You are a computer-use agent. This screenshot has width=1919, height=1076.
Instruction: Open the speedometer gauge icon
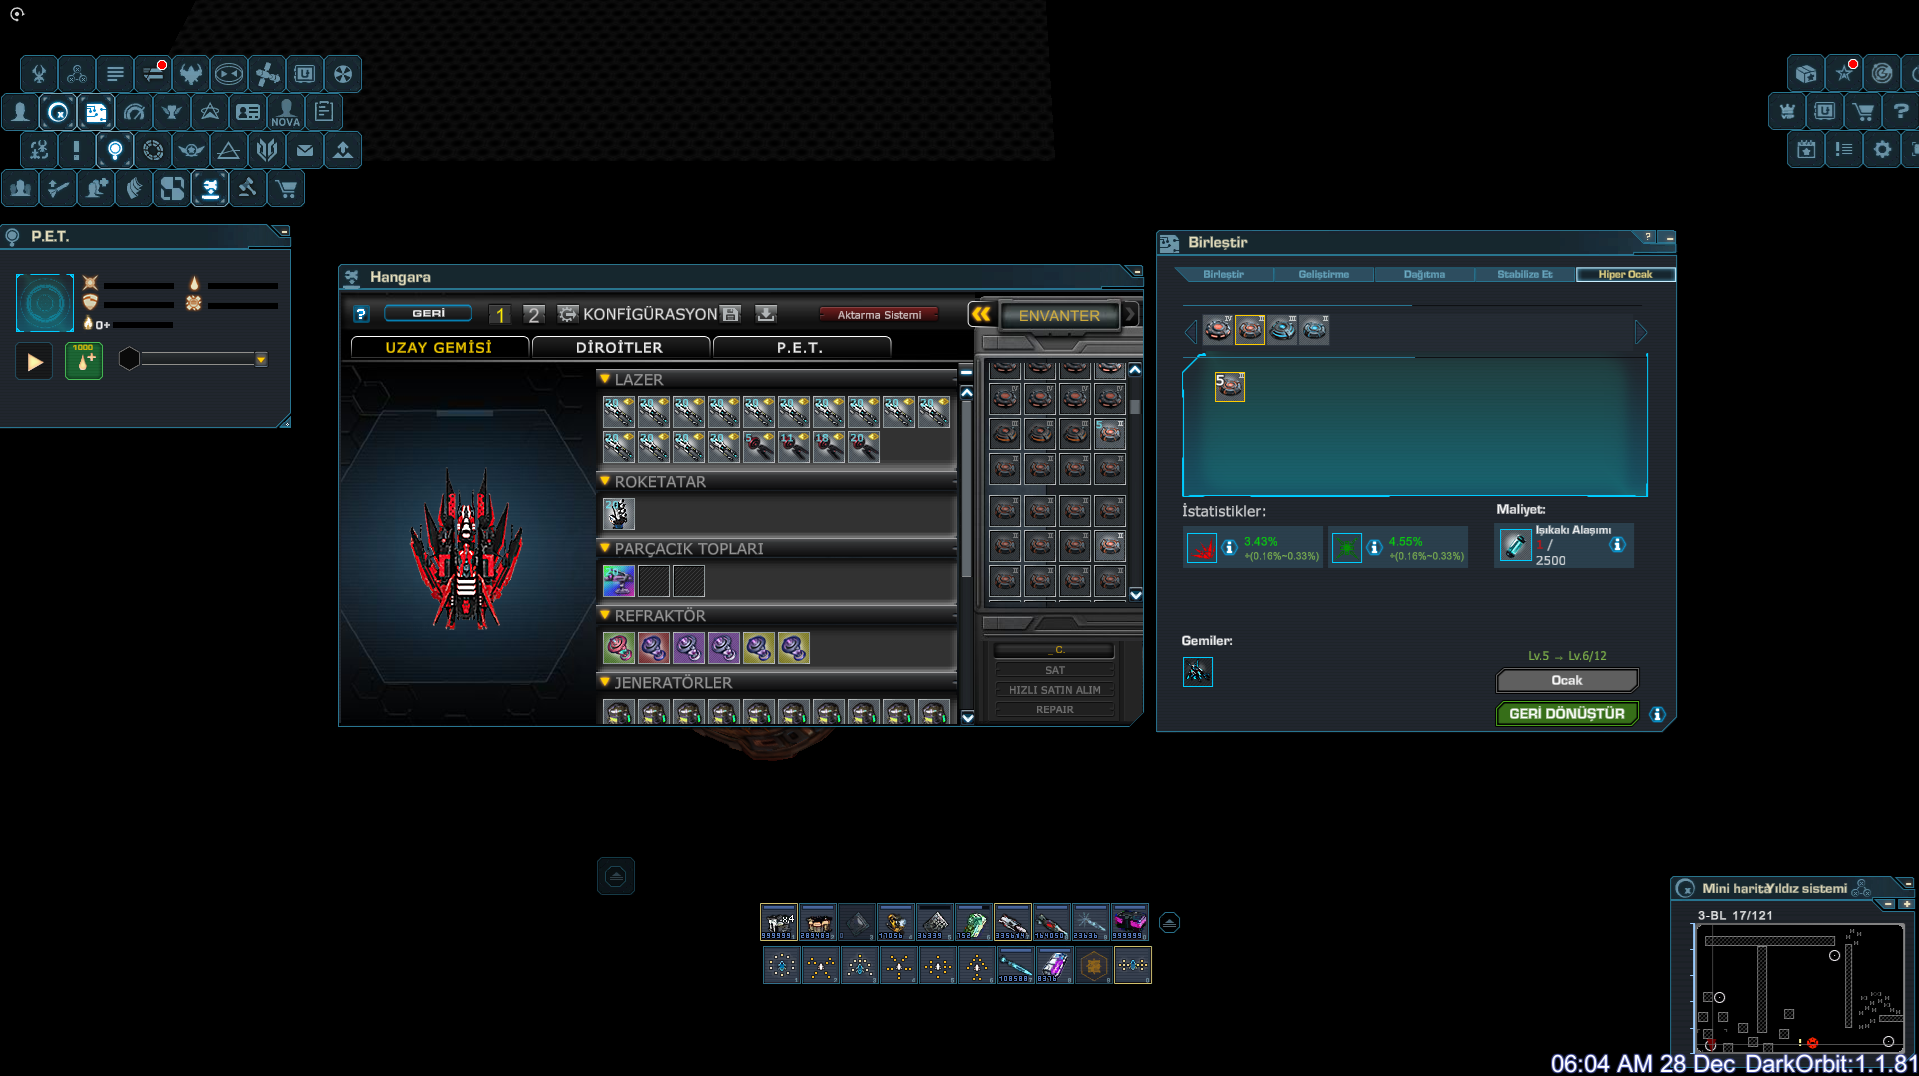134,112
